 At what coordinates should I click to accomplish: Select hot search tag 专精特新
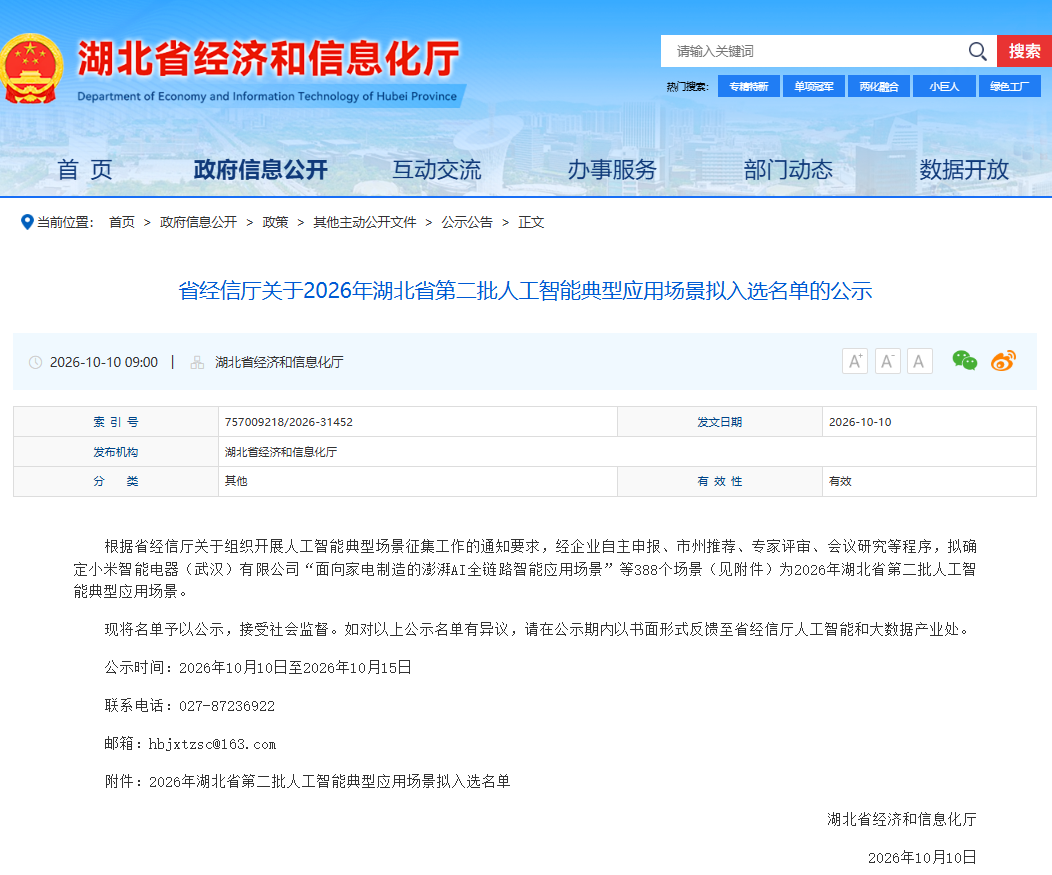click(x=749, y=87)
